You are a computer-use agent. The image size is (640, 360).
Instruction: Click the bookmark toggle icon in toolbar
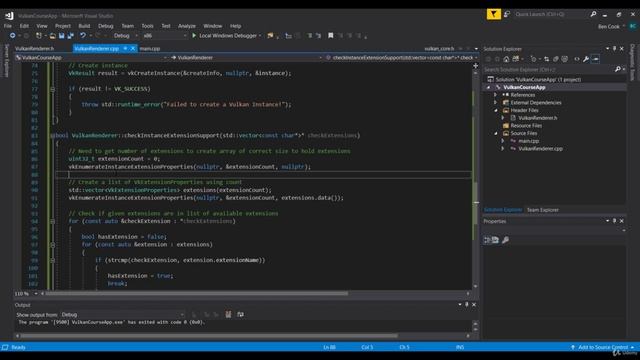pyautogui.click(x=331, y=36)
